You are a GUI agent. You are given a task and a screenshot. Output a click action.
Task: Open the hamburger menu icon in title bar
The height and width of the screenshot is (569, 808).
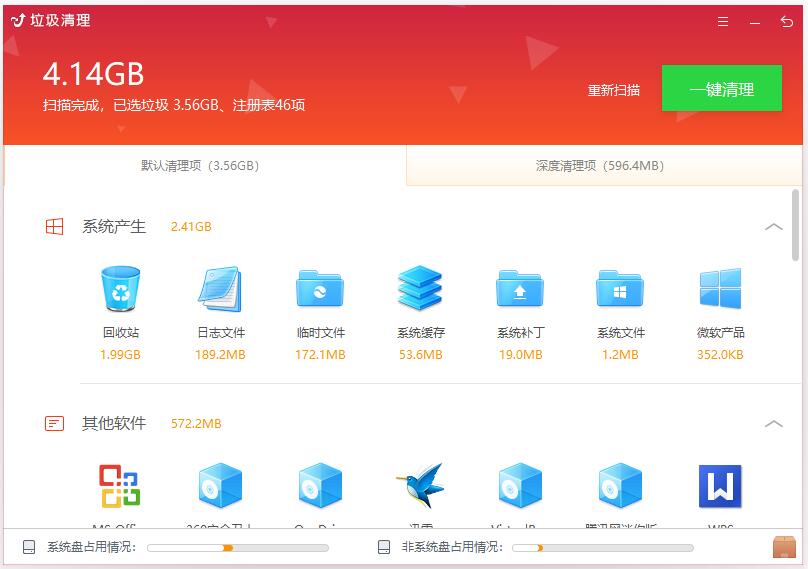pos(723,22)
